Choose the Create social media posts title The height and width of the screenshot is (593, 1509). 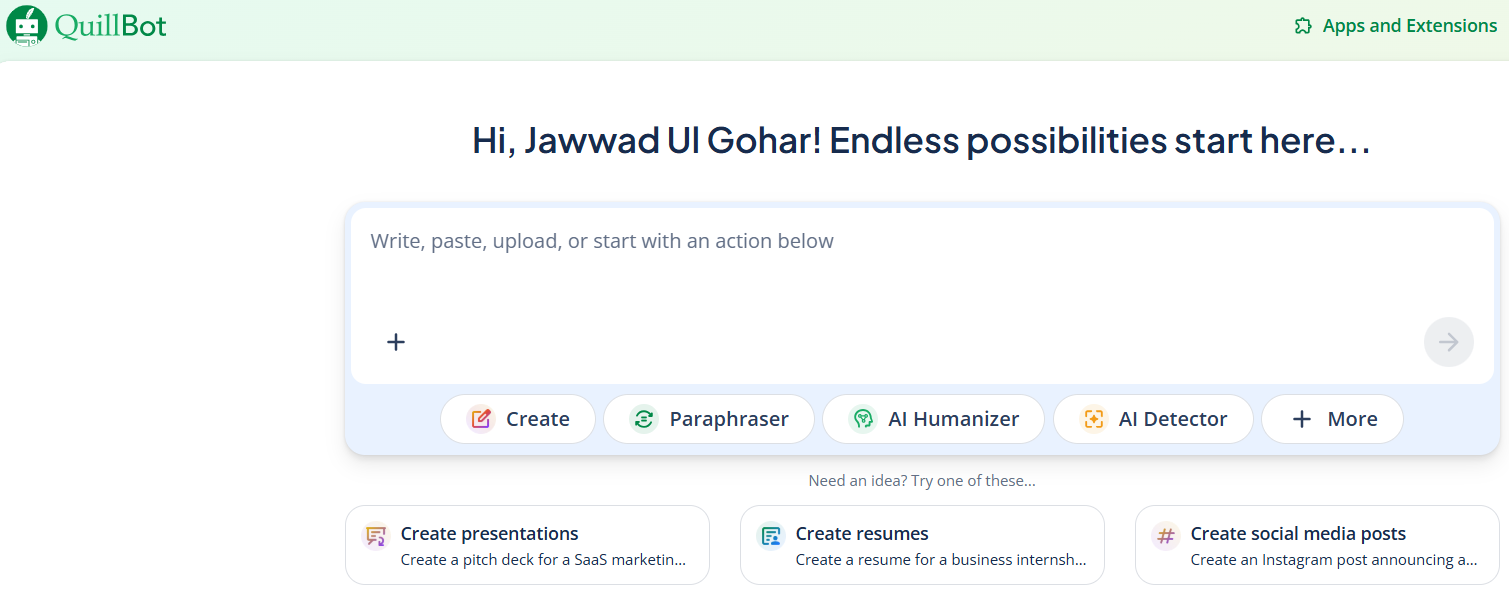[x=1298, y=534]
